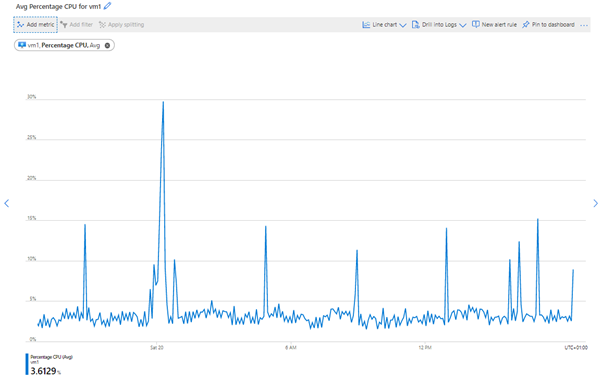Click the highest CPU spike near Sat 20
The image size is (602, 379).
(163, 102)
